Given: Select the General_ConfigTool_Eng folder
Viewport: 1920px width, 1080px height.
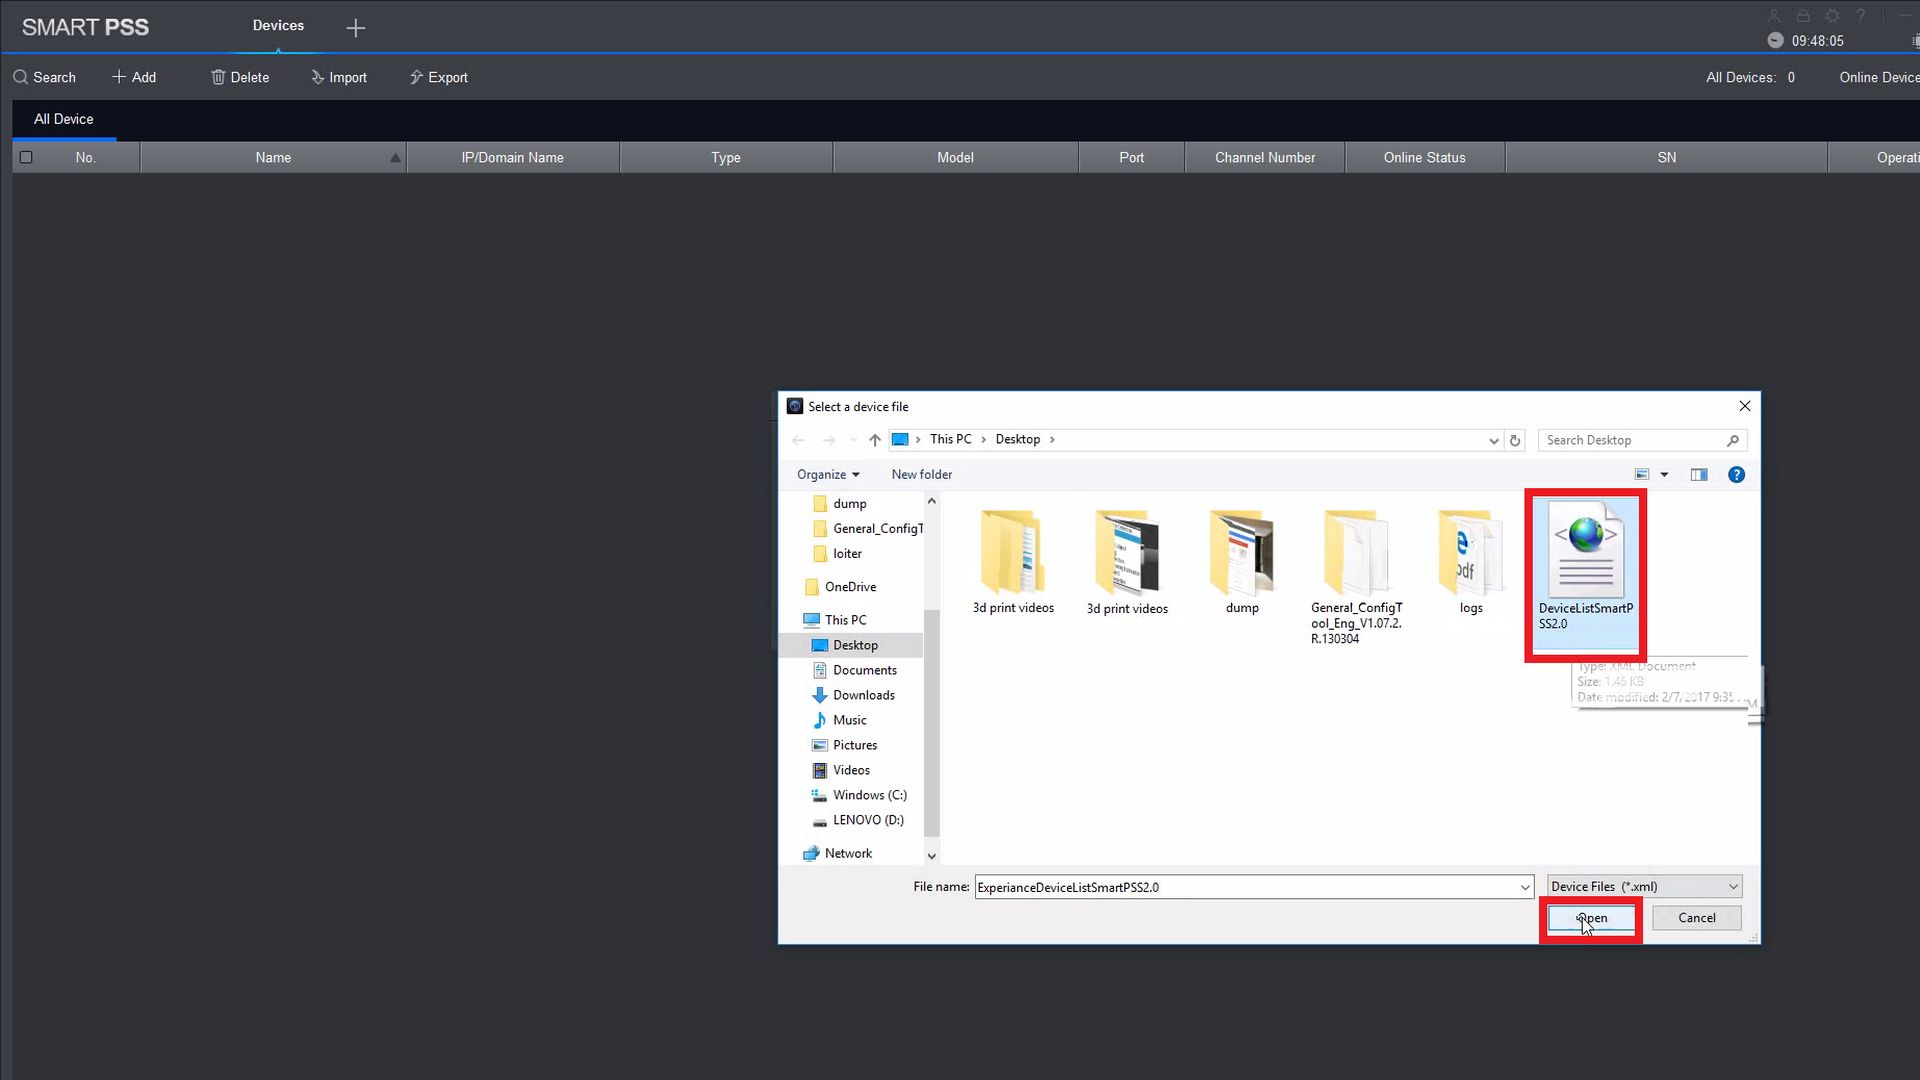Looking at the screenshot, I should [1356, 576].
